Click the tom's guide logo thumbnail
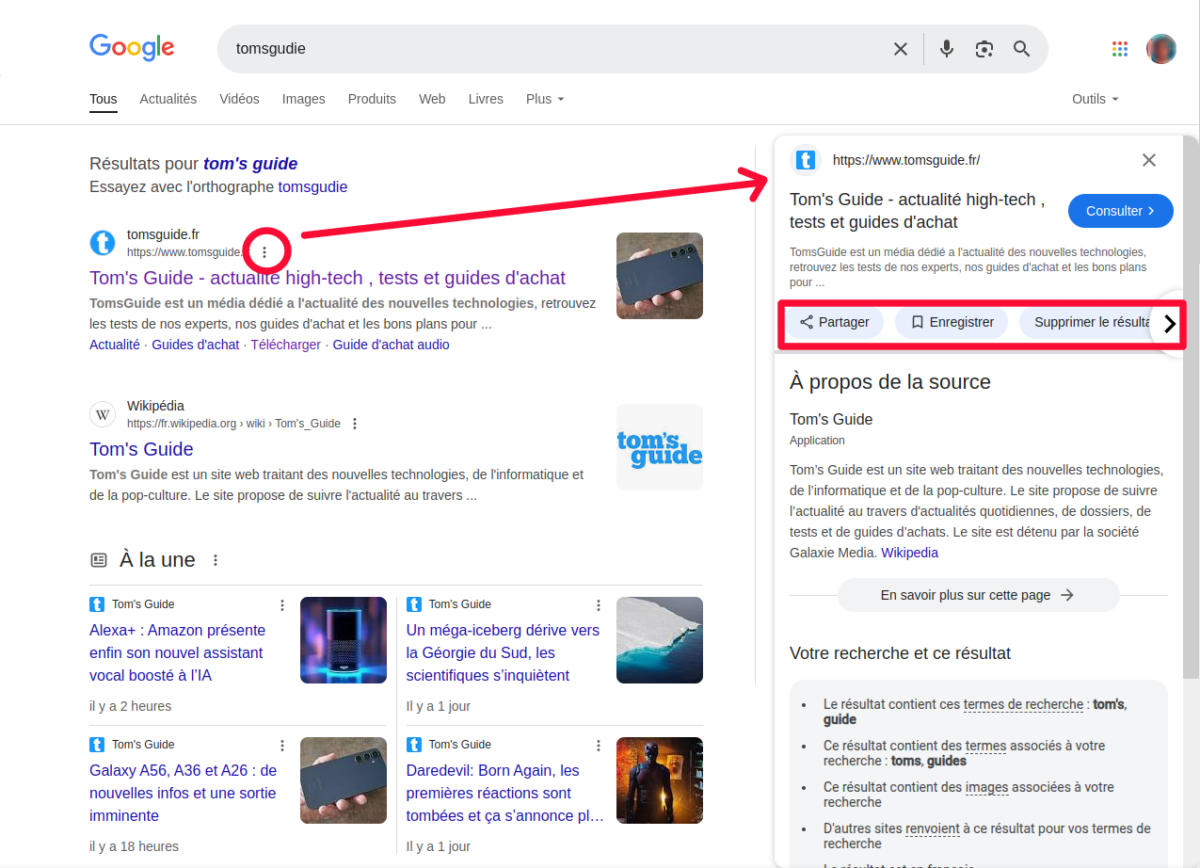This screenshot has width=1200, height=868. 659,447
